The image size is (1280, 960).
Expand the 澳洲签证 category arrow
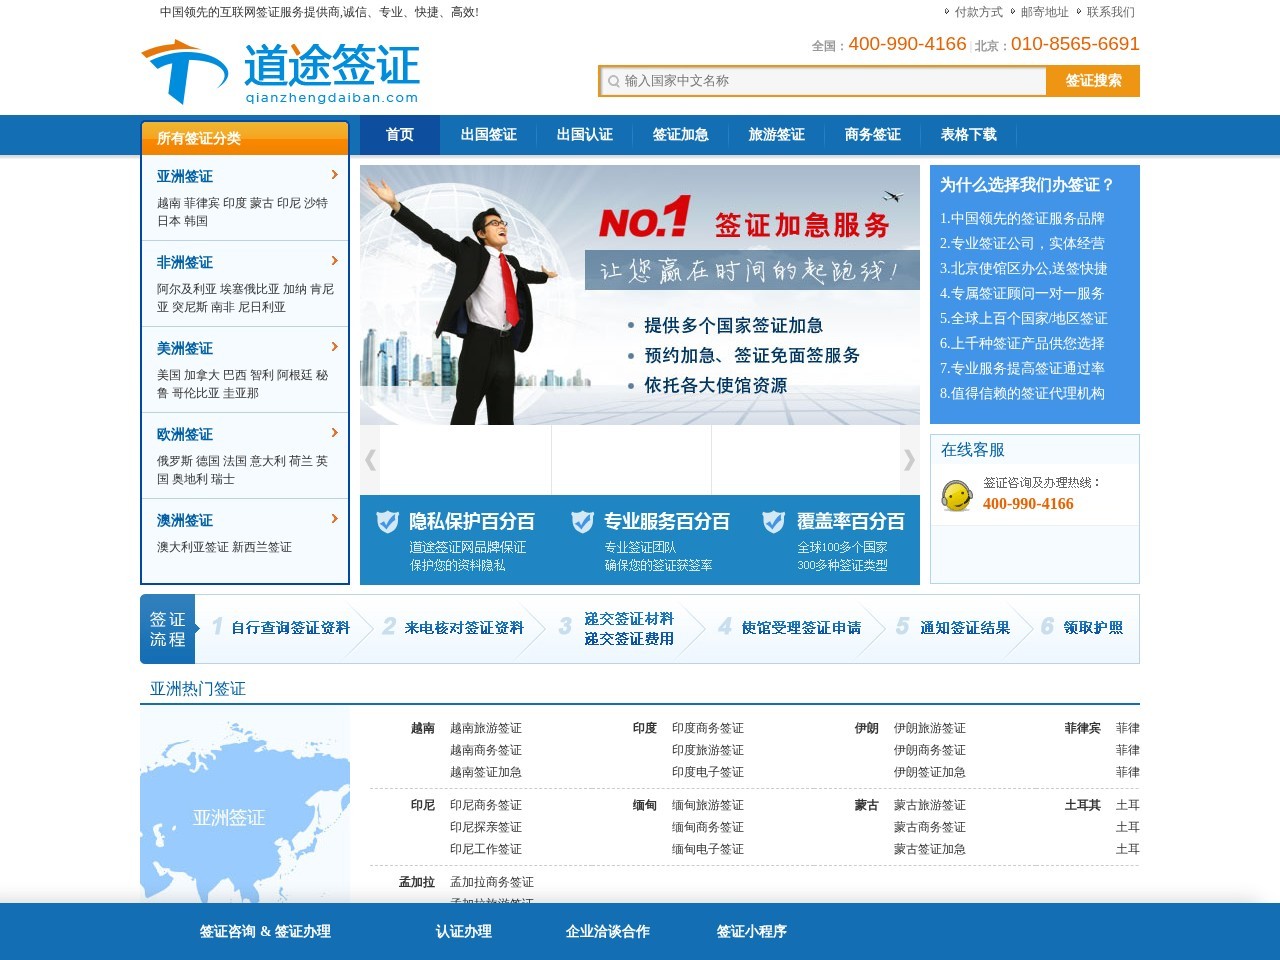pos(335,519)
